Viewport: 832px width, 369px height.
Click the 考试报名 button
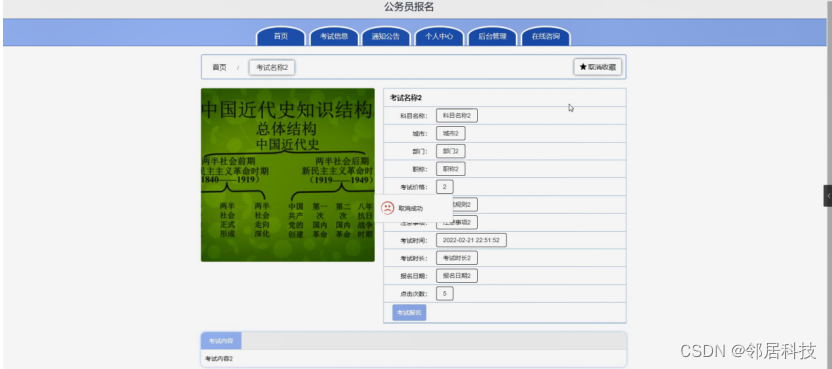click(x=409, y=313)
